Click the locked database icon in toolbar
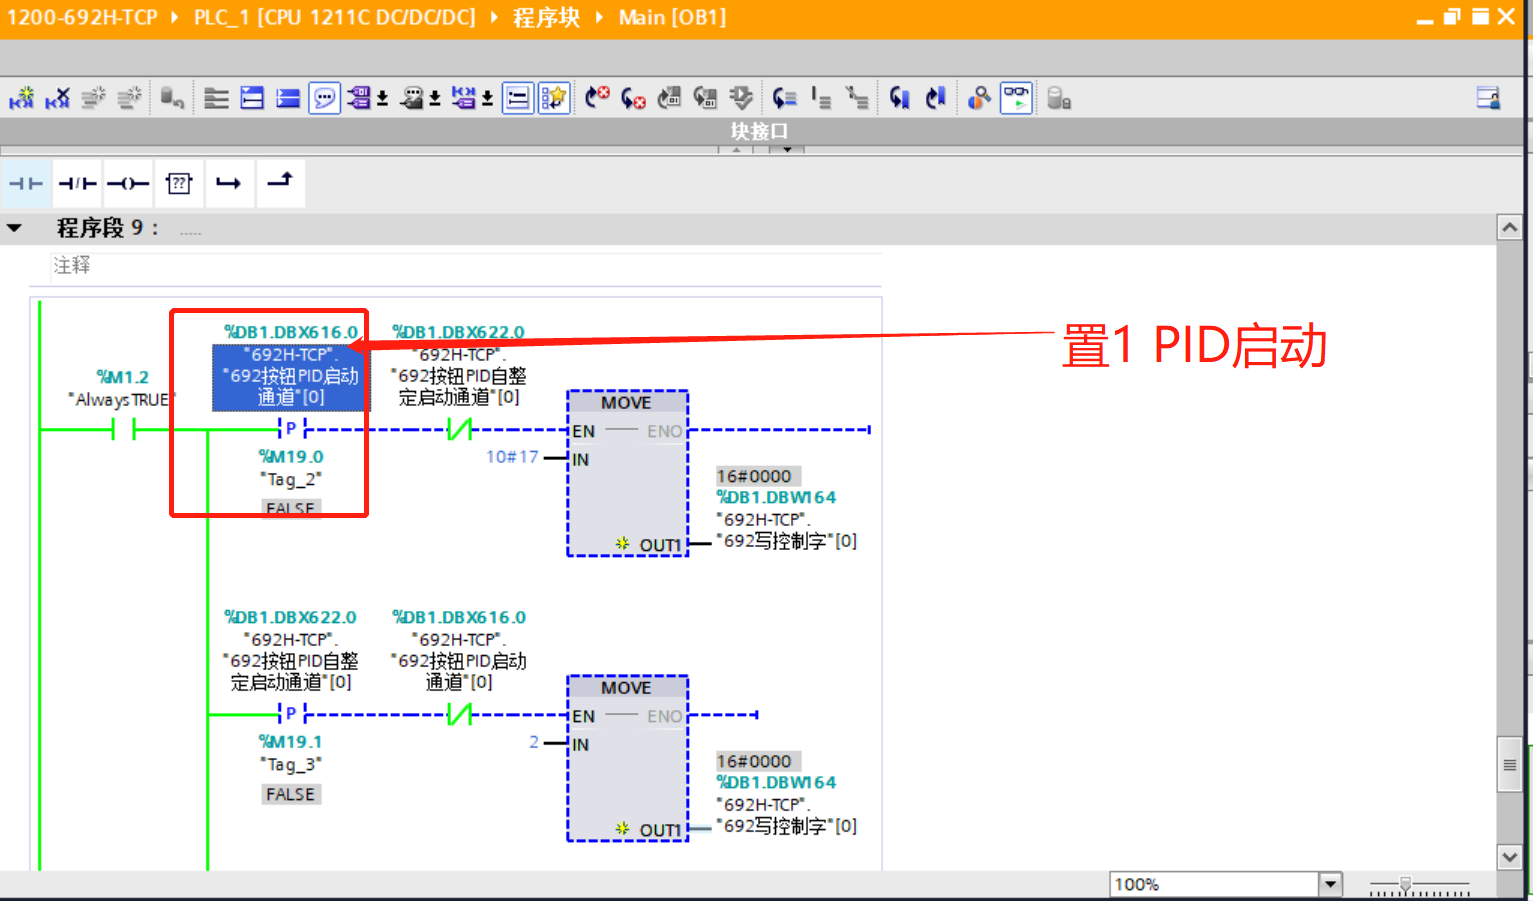 point(1059,98)
